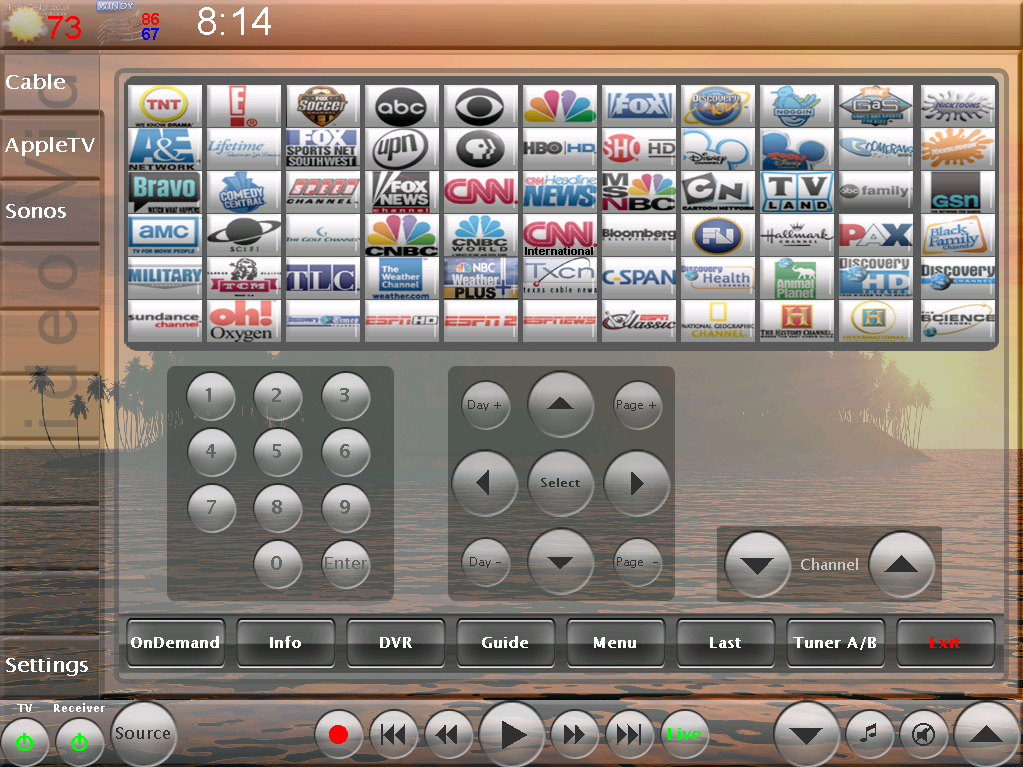Open the AppleTV section

pos(50,145)
